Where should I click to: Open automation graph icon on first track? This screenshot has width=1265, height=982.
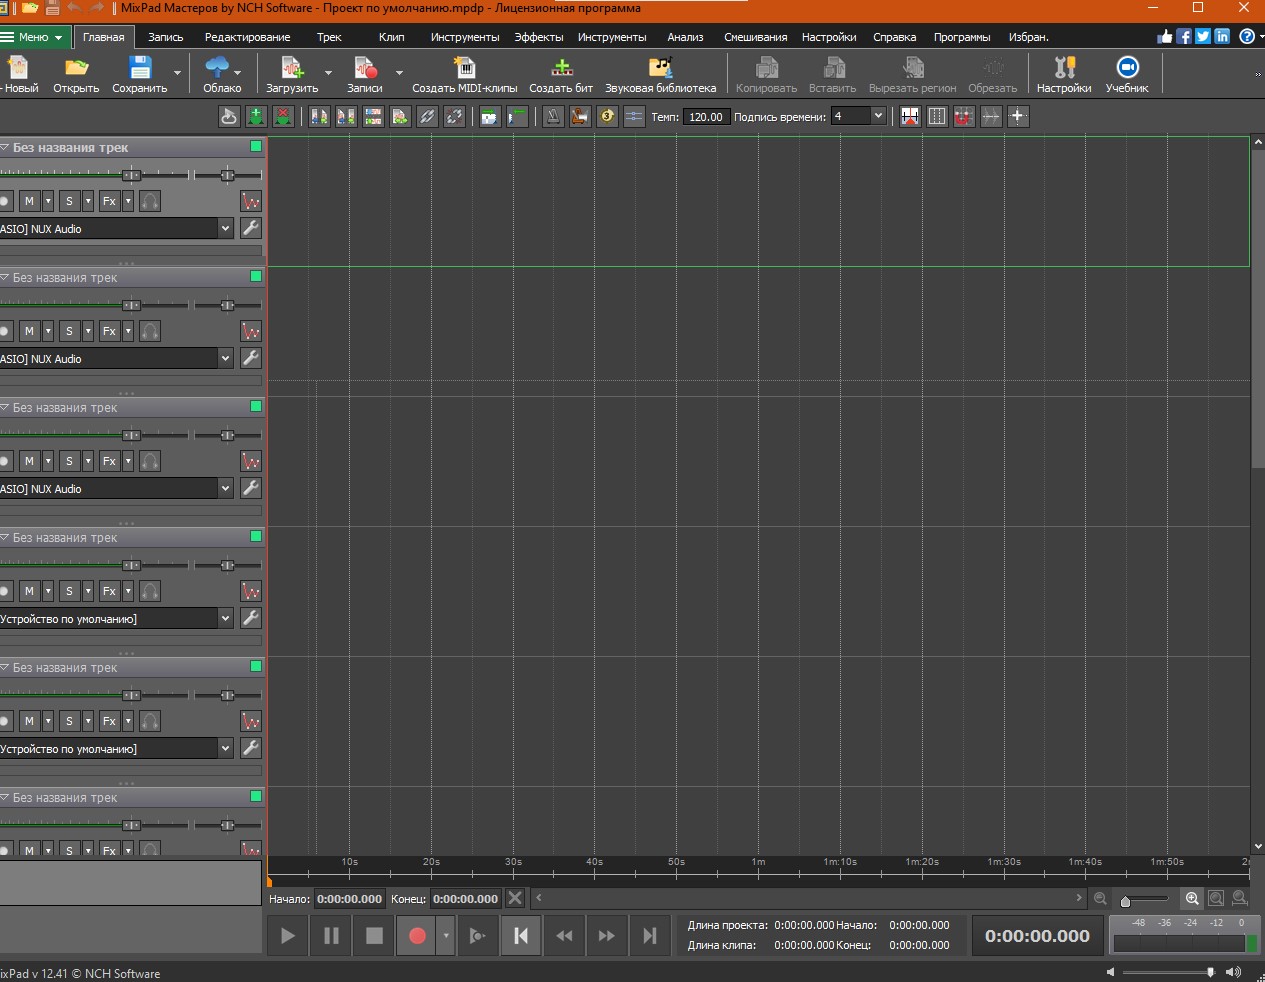pyautogui.click(x=251, y=201)
